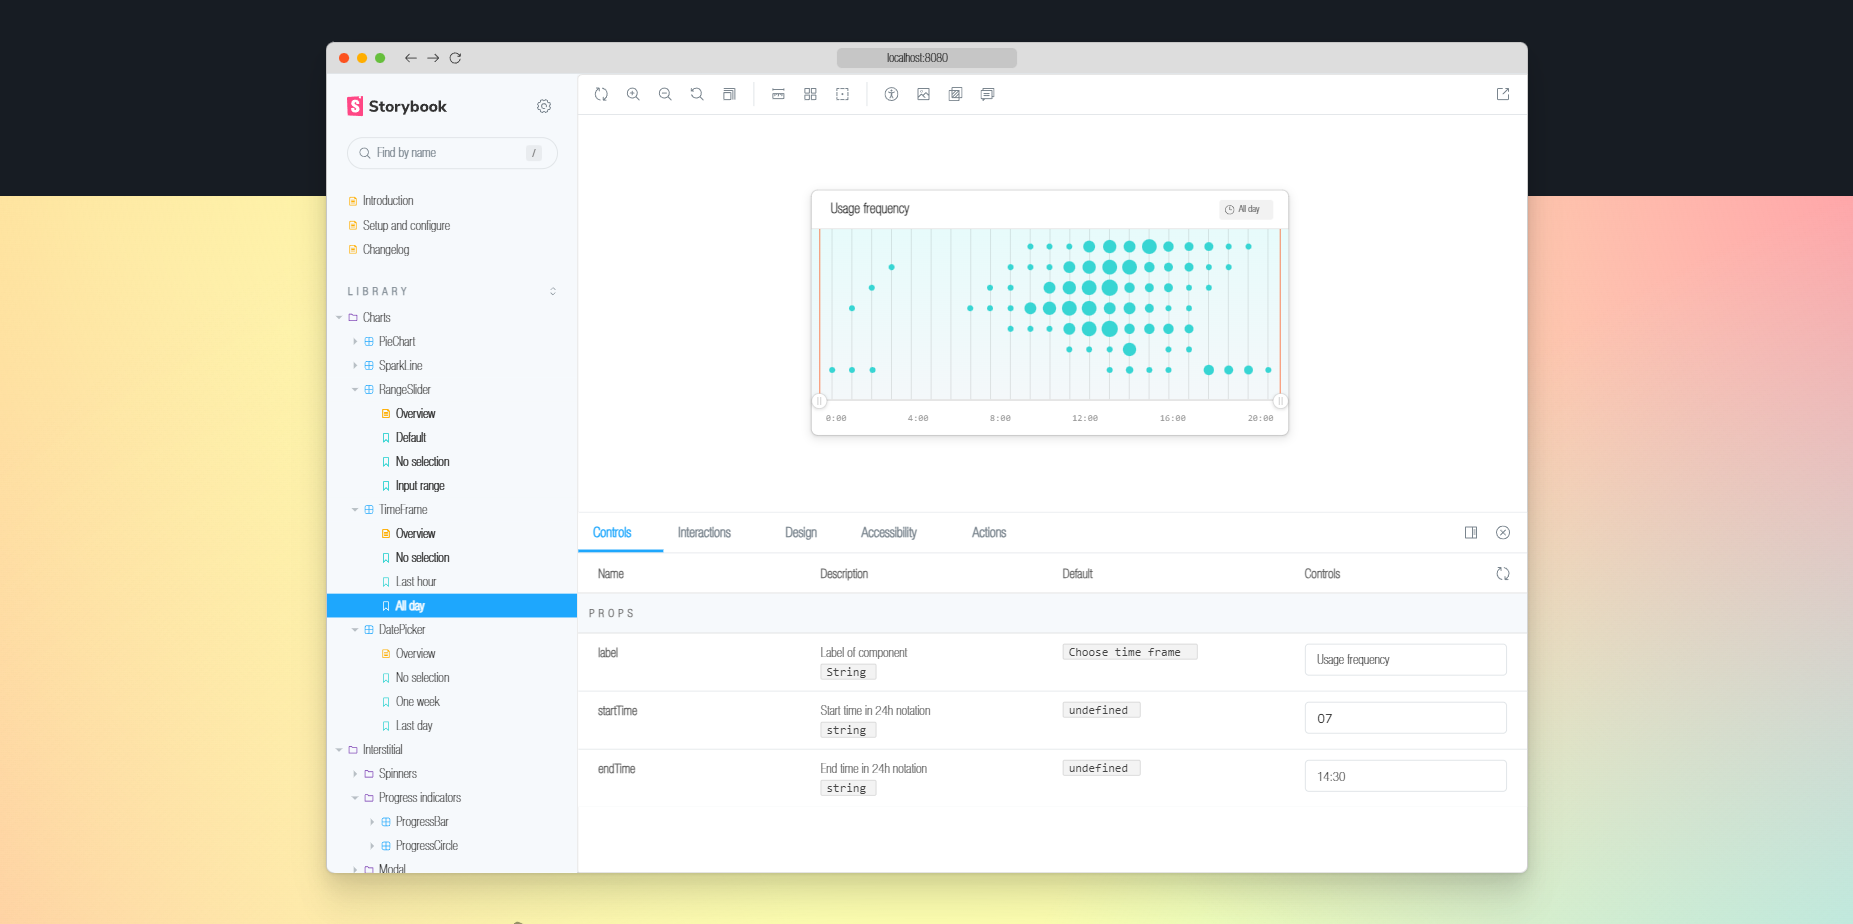Image resolution: width=1853 pixels, height=924 pixels.
Task: Open the accessibility vision simulator icon
Action: pos(891,94)
